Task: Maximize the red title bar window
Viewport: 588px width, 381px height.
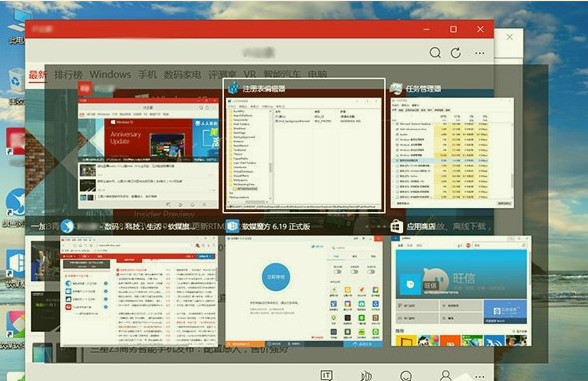Action: click(453, 29)
